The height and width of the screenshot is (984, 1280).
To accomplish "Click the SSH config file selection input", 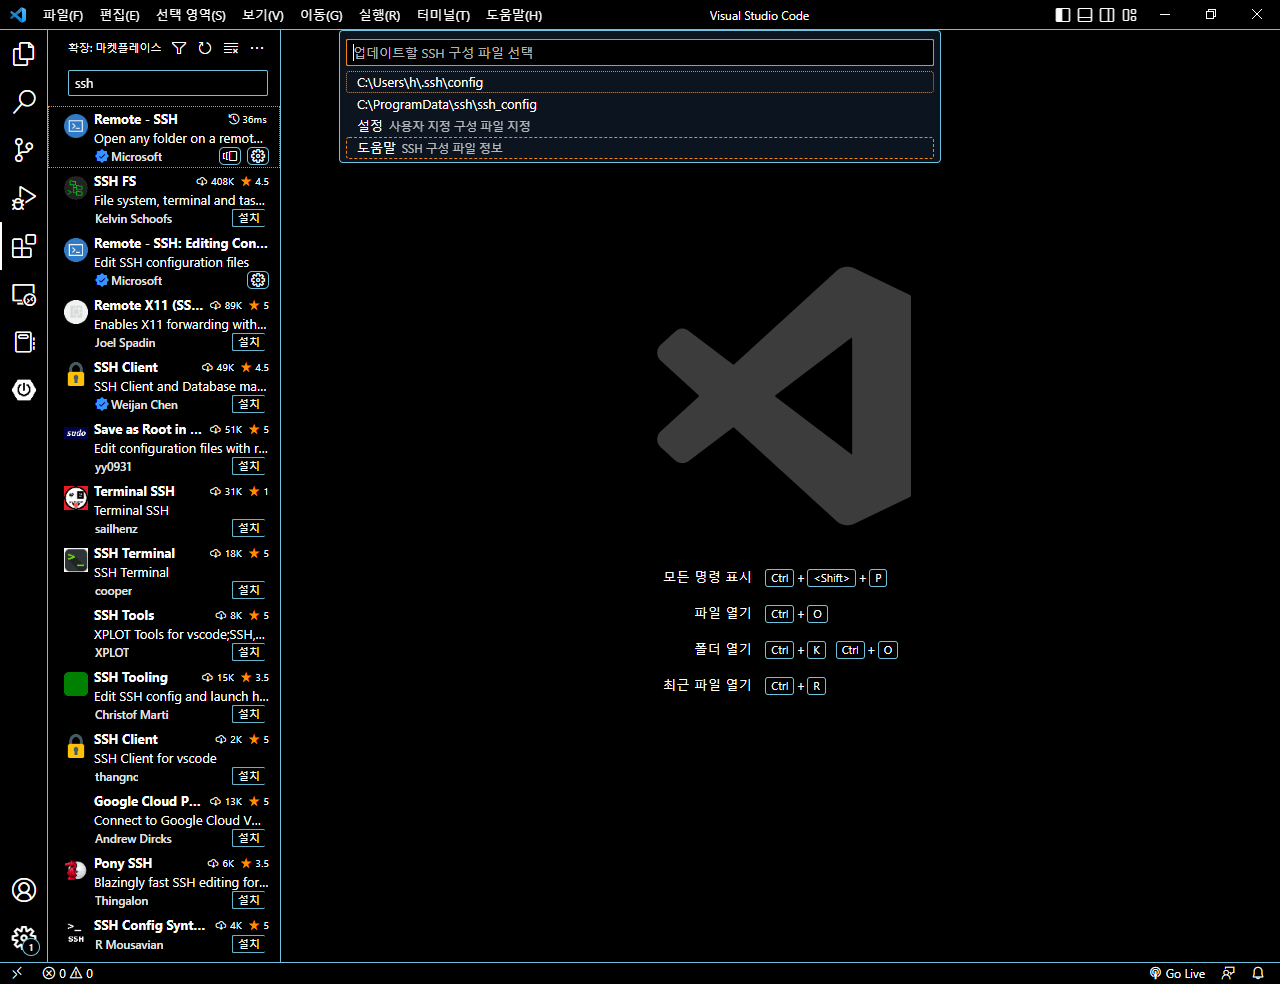I will [x=640, y=52].
